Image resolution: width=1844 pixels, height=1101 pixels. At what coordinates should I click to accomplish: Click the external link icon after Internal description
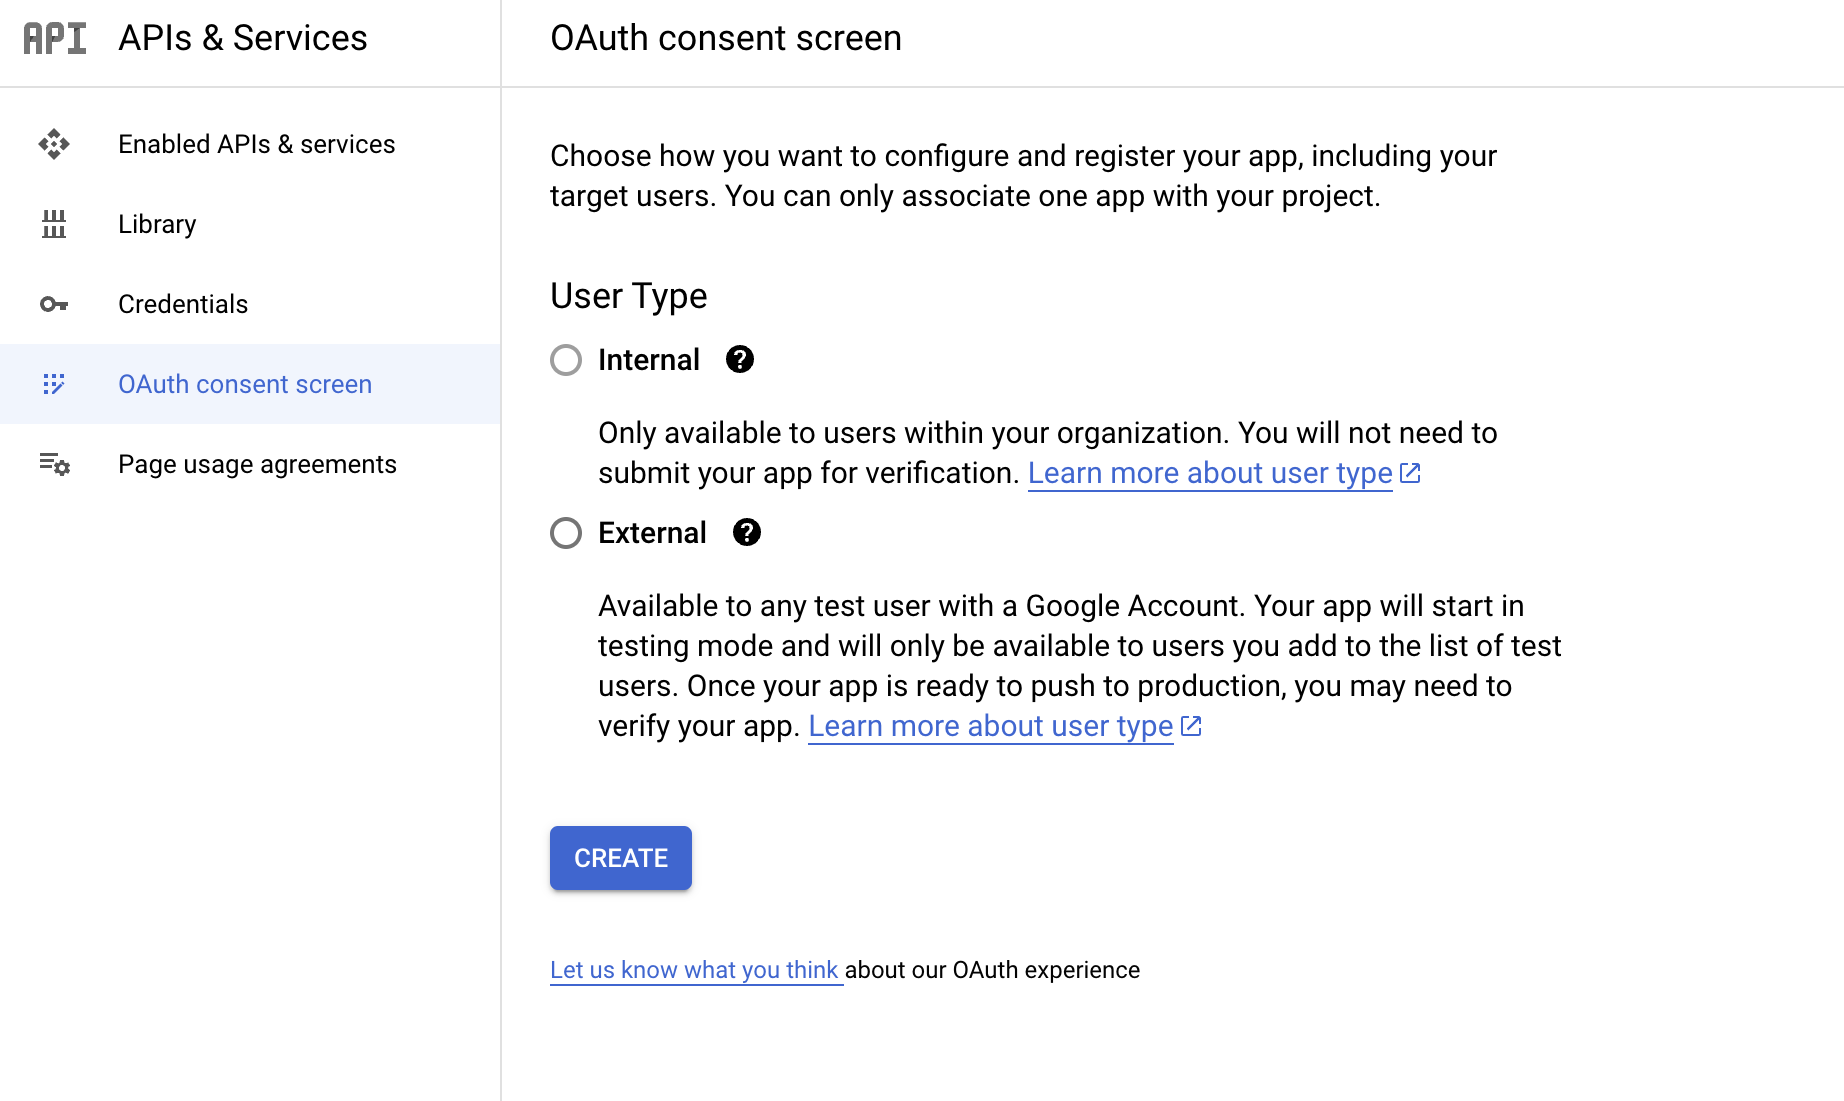click(1410, 472)
